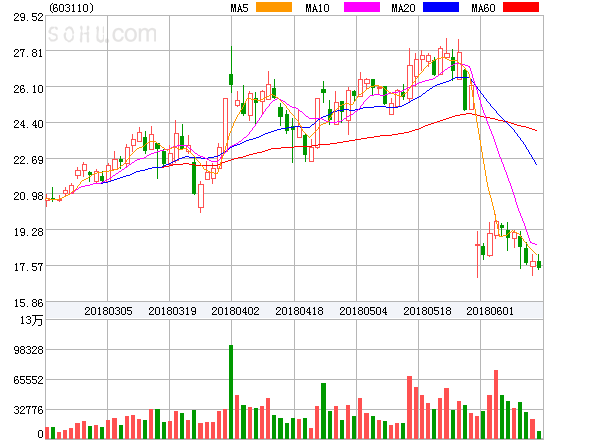Screen dimensions: 600x440
Task: Click the 20180402 date label
Action: click(x=235, y=311)
